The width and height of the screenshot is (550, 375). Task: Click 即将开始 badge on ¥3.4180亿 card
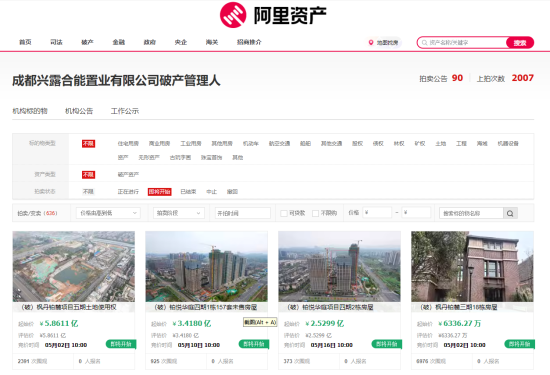pyautogui.click(x=254, y=344)
